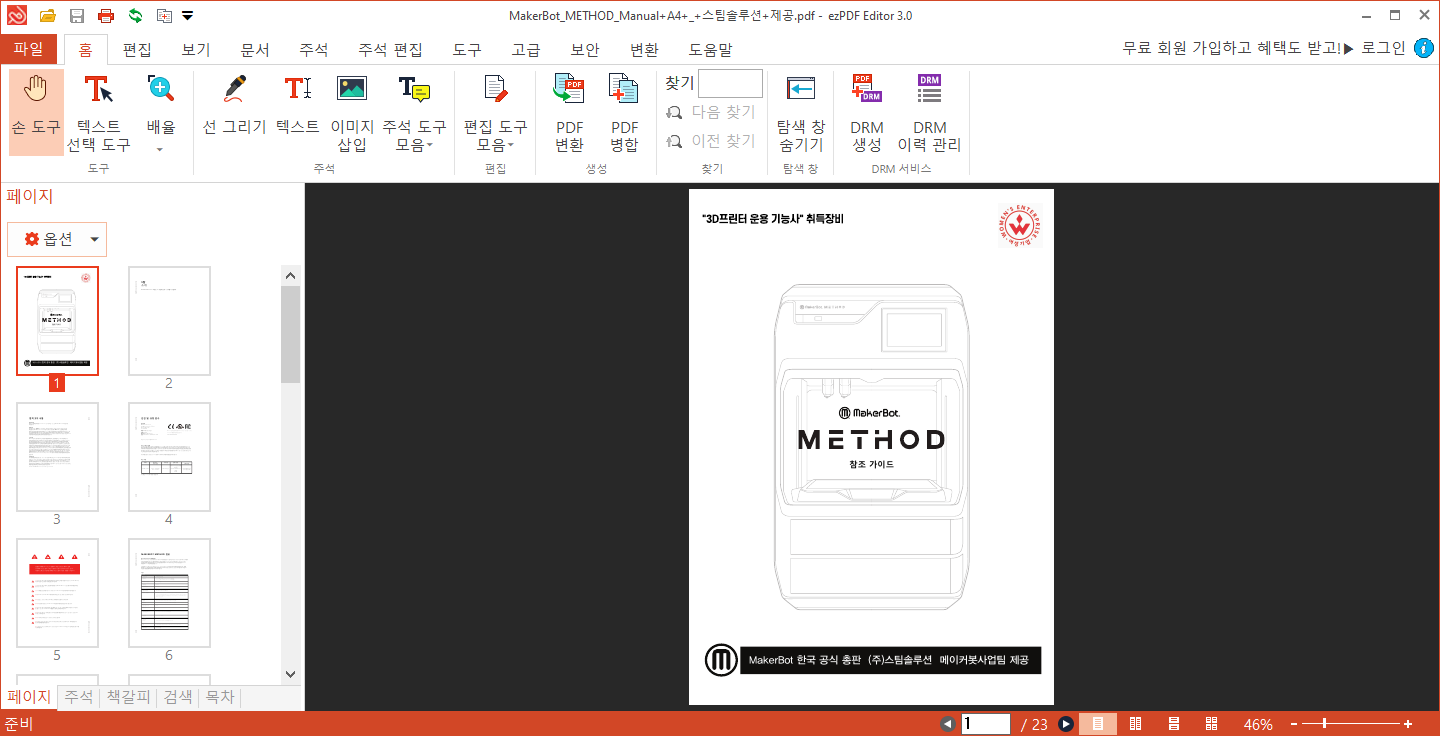
Task: Save the document with the floppy icon
Action: point(77,16)
